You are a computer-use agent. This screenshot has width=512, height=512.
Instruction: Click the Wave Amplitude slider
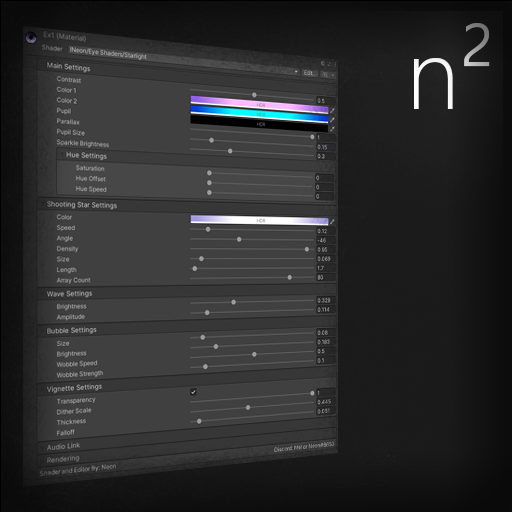point(252,311)
